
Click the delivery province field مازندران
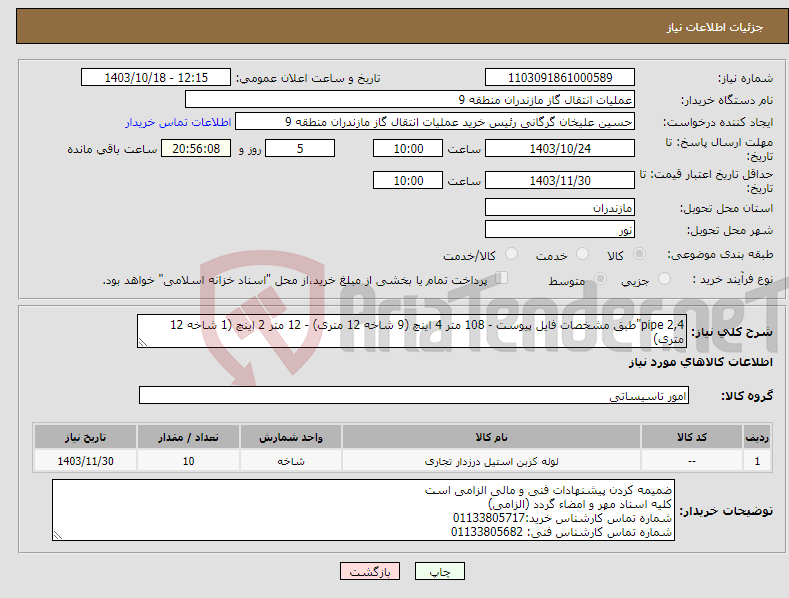[x=560, y=207]
